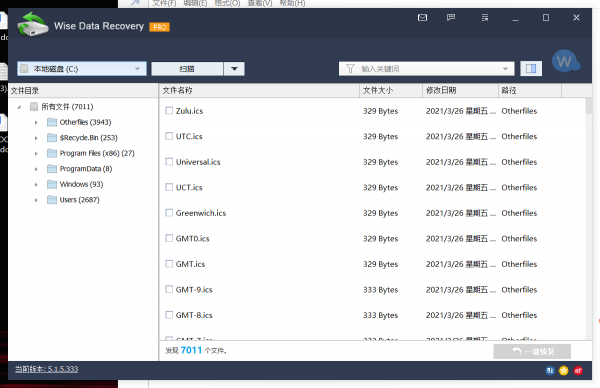Image resolution: width=600 pixels, height=388 pixels.
Task: Expand the Windows (93) tree node
Action: 36,185
